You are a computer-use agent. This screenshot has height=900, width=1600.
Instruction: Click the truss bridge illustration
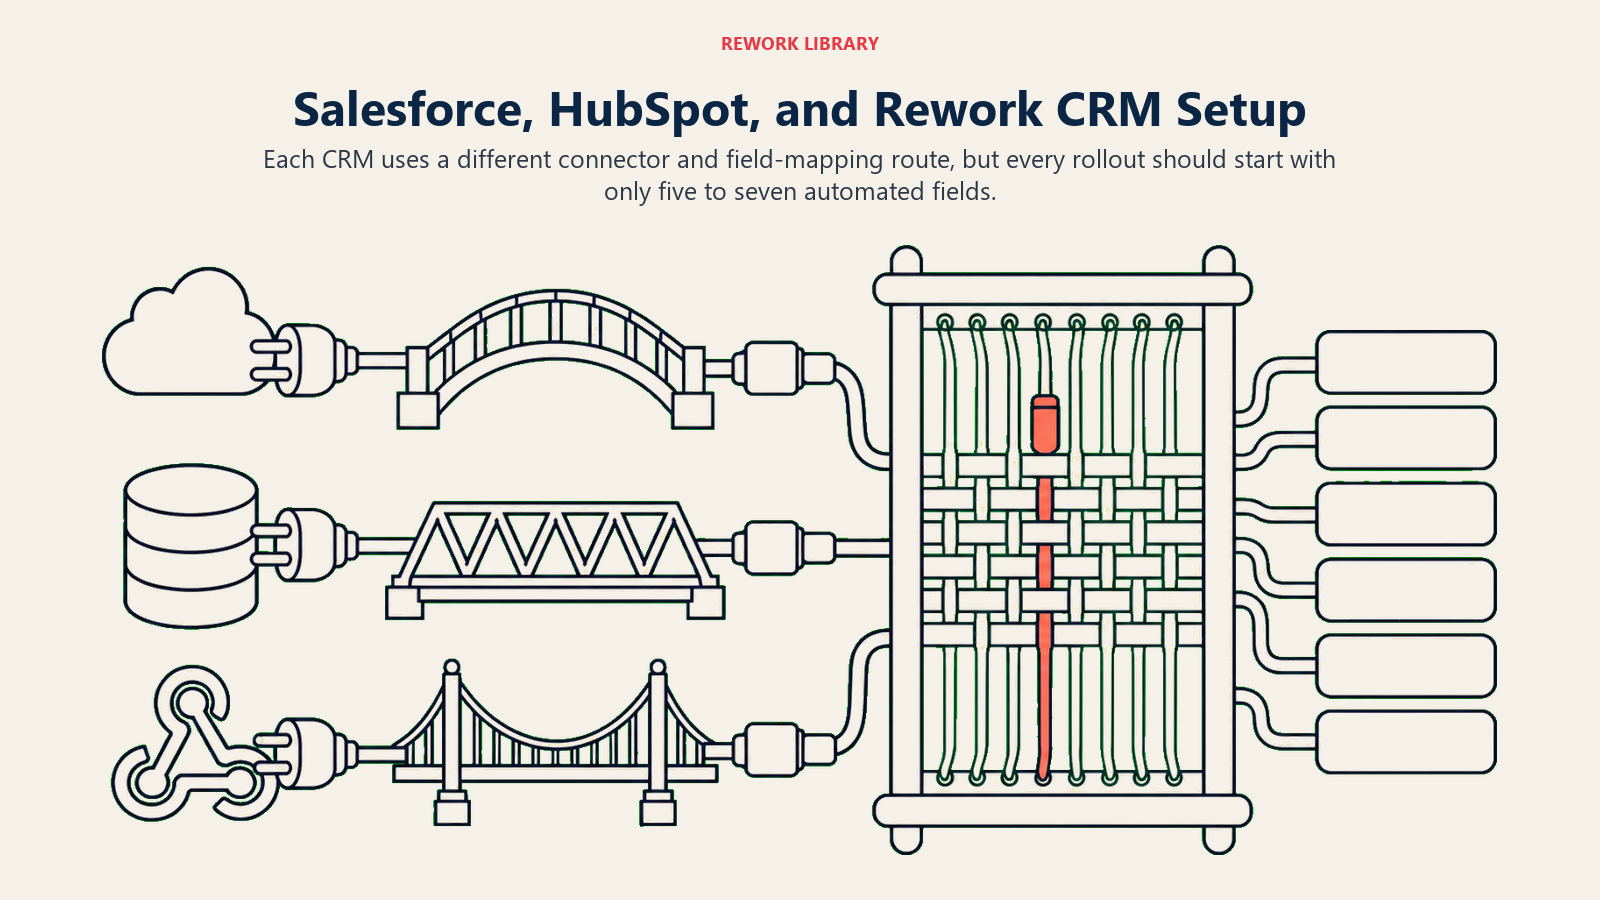555,560
